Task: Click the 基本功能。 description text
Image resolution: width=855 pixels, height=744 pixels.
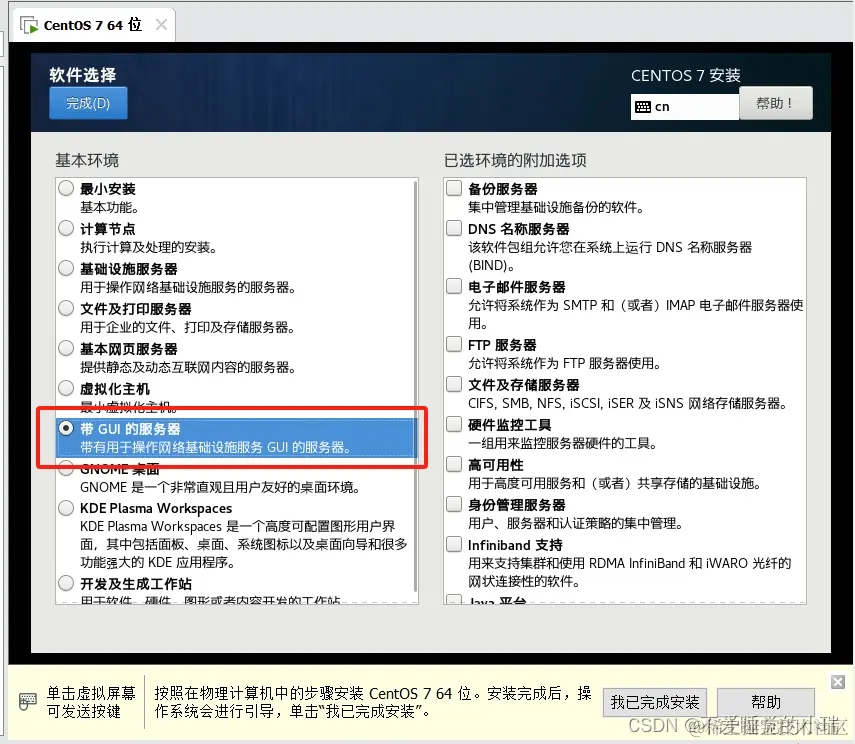Action: [110, 207]
